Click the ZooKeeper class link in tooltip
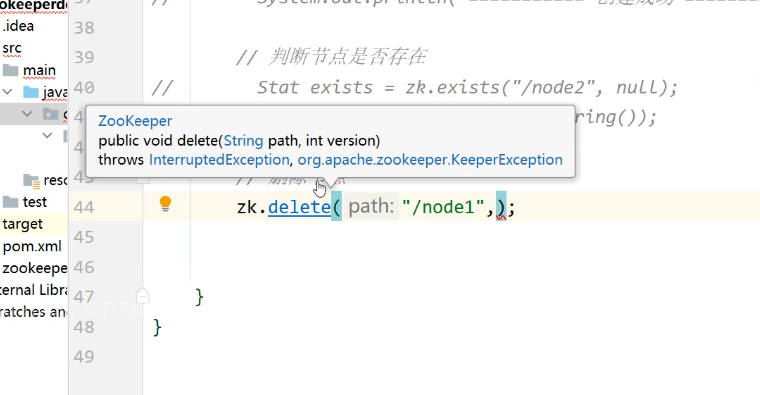 click(135, 121)
